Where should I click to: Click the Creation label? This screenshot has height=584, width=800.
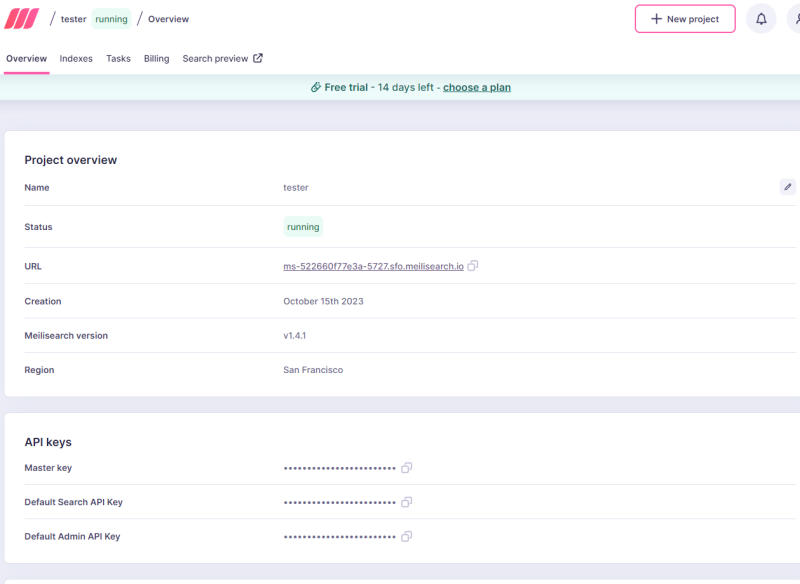point(43,301)
